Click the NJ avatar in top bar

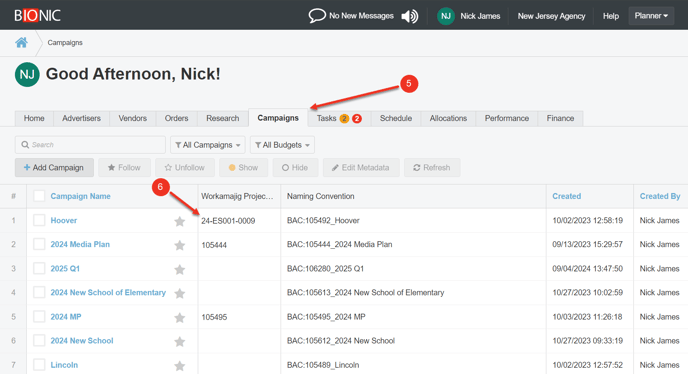click(446, 16)
